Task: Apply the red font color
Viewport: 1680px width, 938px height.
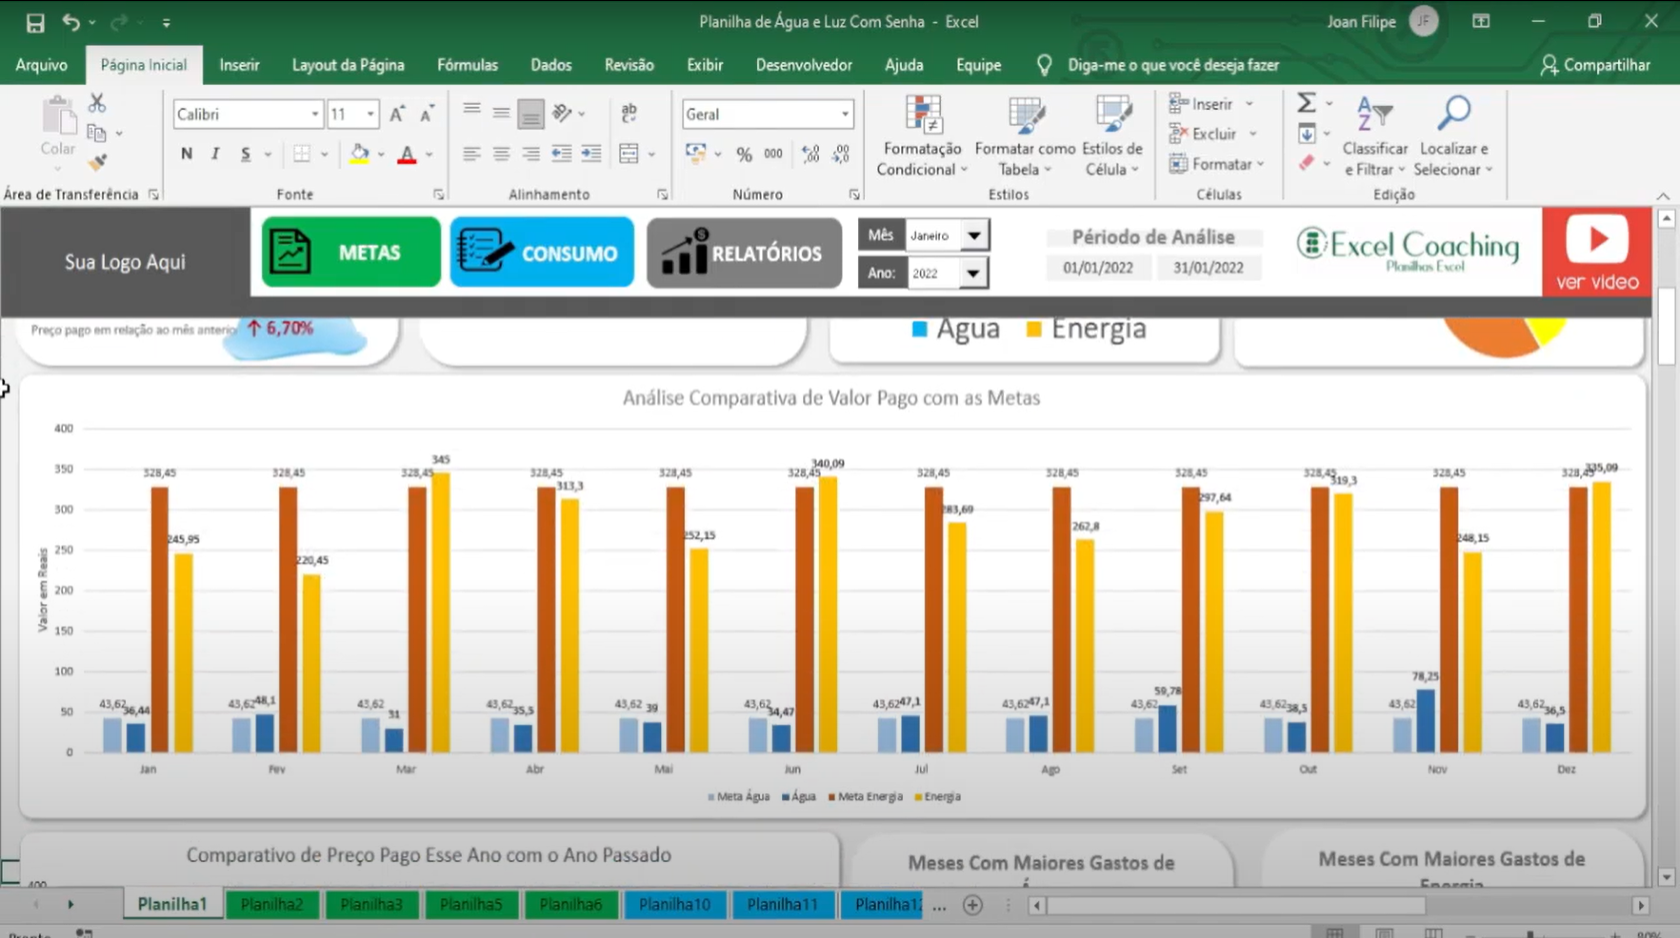Action: [x=407, y=154]
